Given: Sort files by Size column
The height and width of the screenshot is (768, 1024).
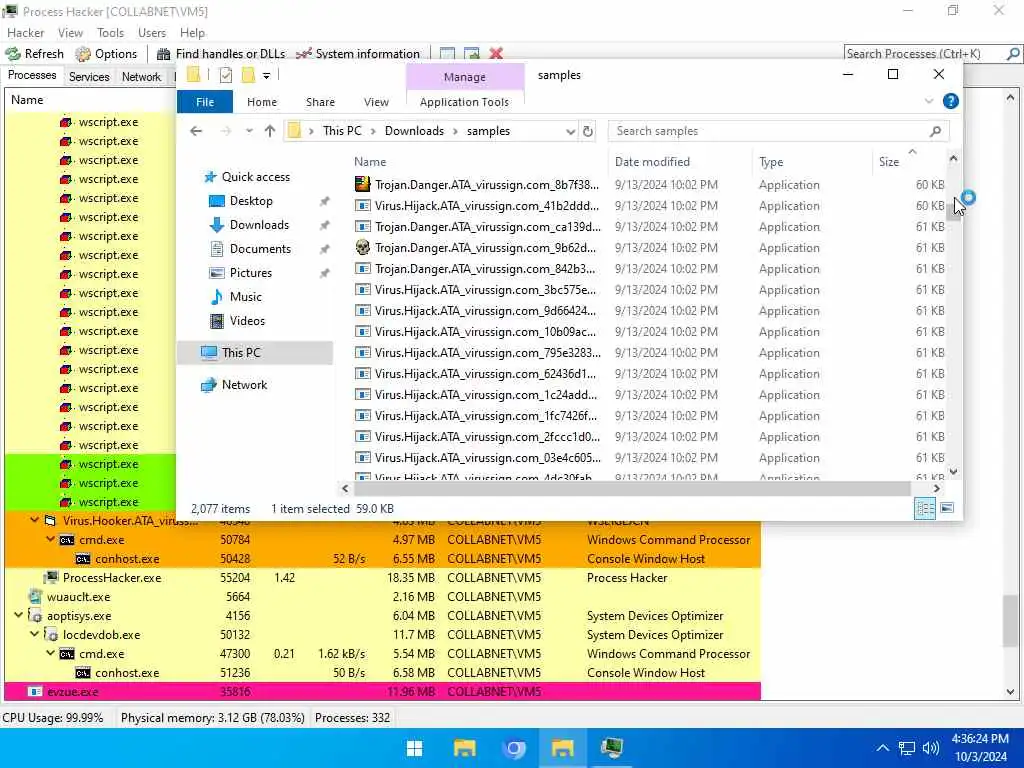Looking at the screenshot, I should coord(909,162).
